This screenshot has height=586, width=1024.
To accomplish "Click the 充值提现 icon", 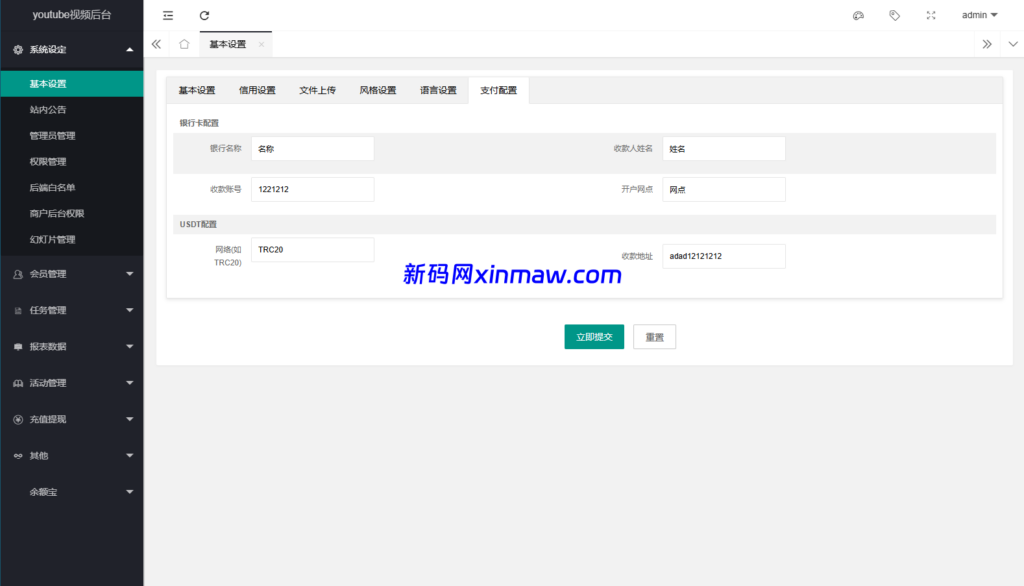I will point(18,419).
